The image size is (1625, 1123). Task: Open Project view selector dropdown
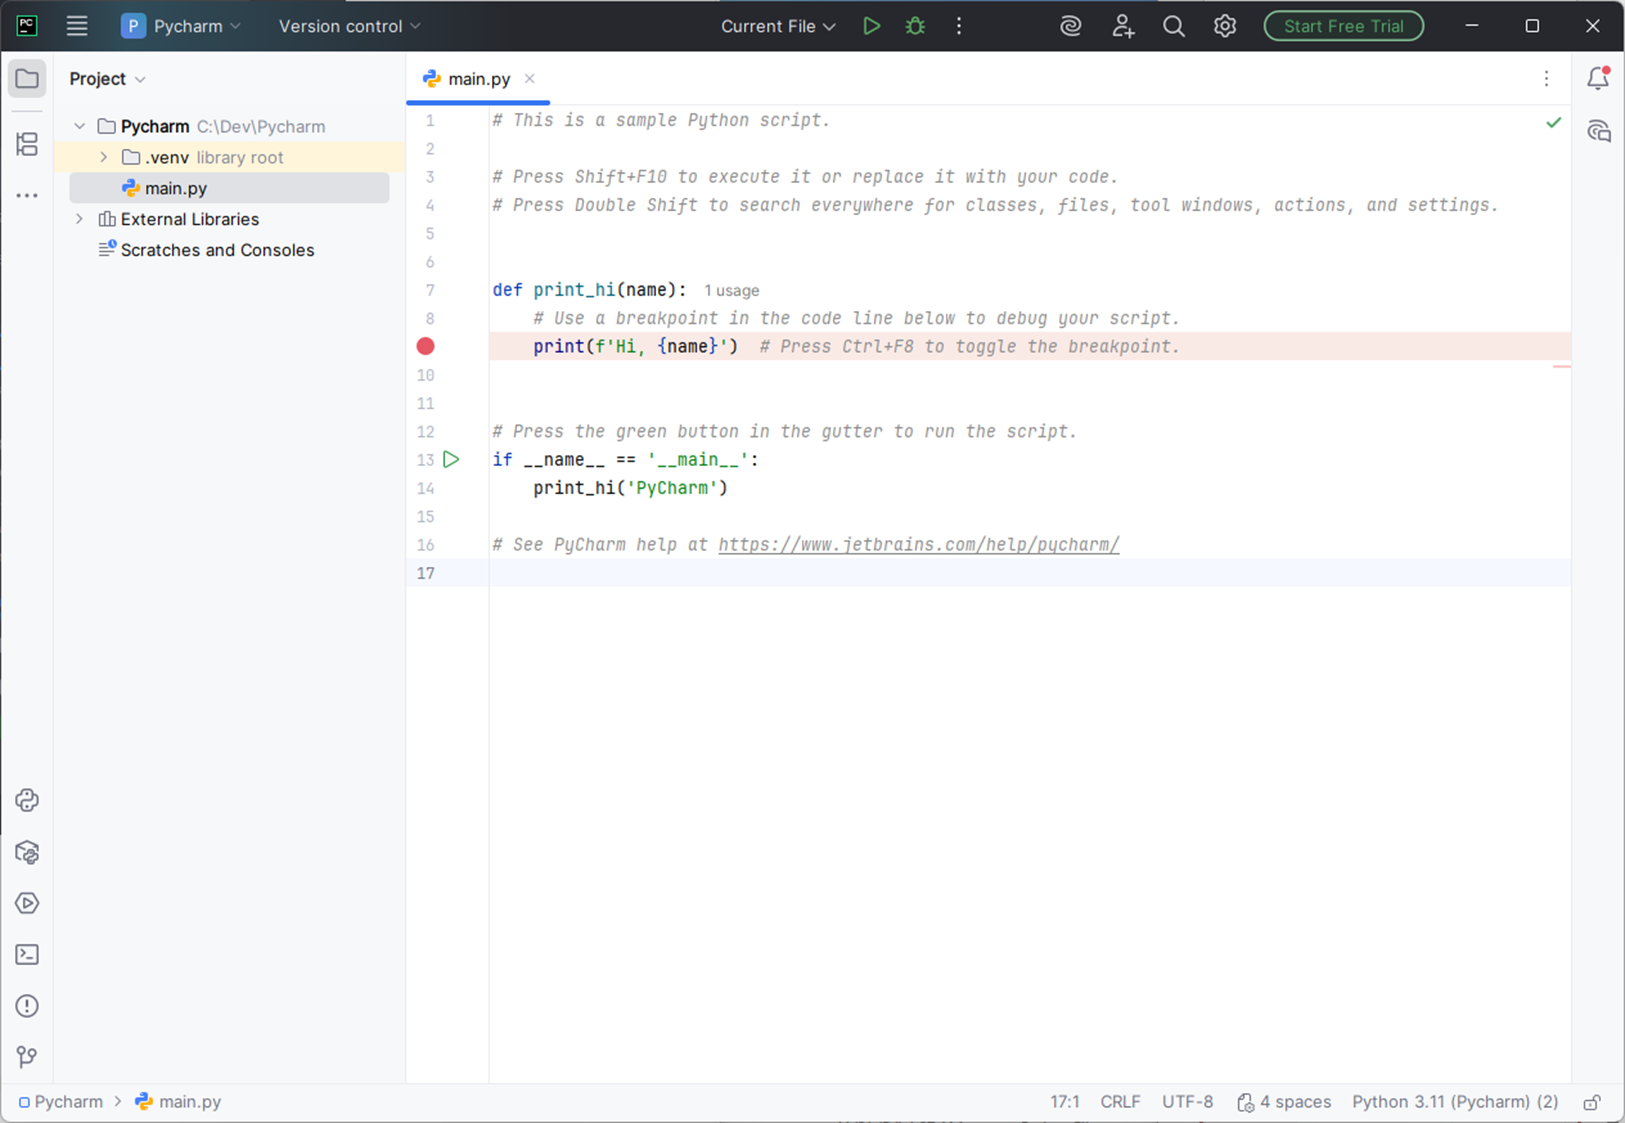(x=107, y=79)
